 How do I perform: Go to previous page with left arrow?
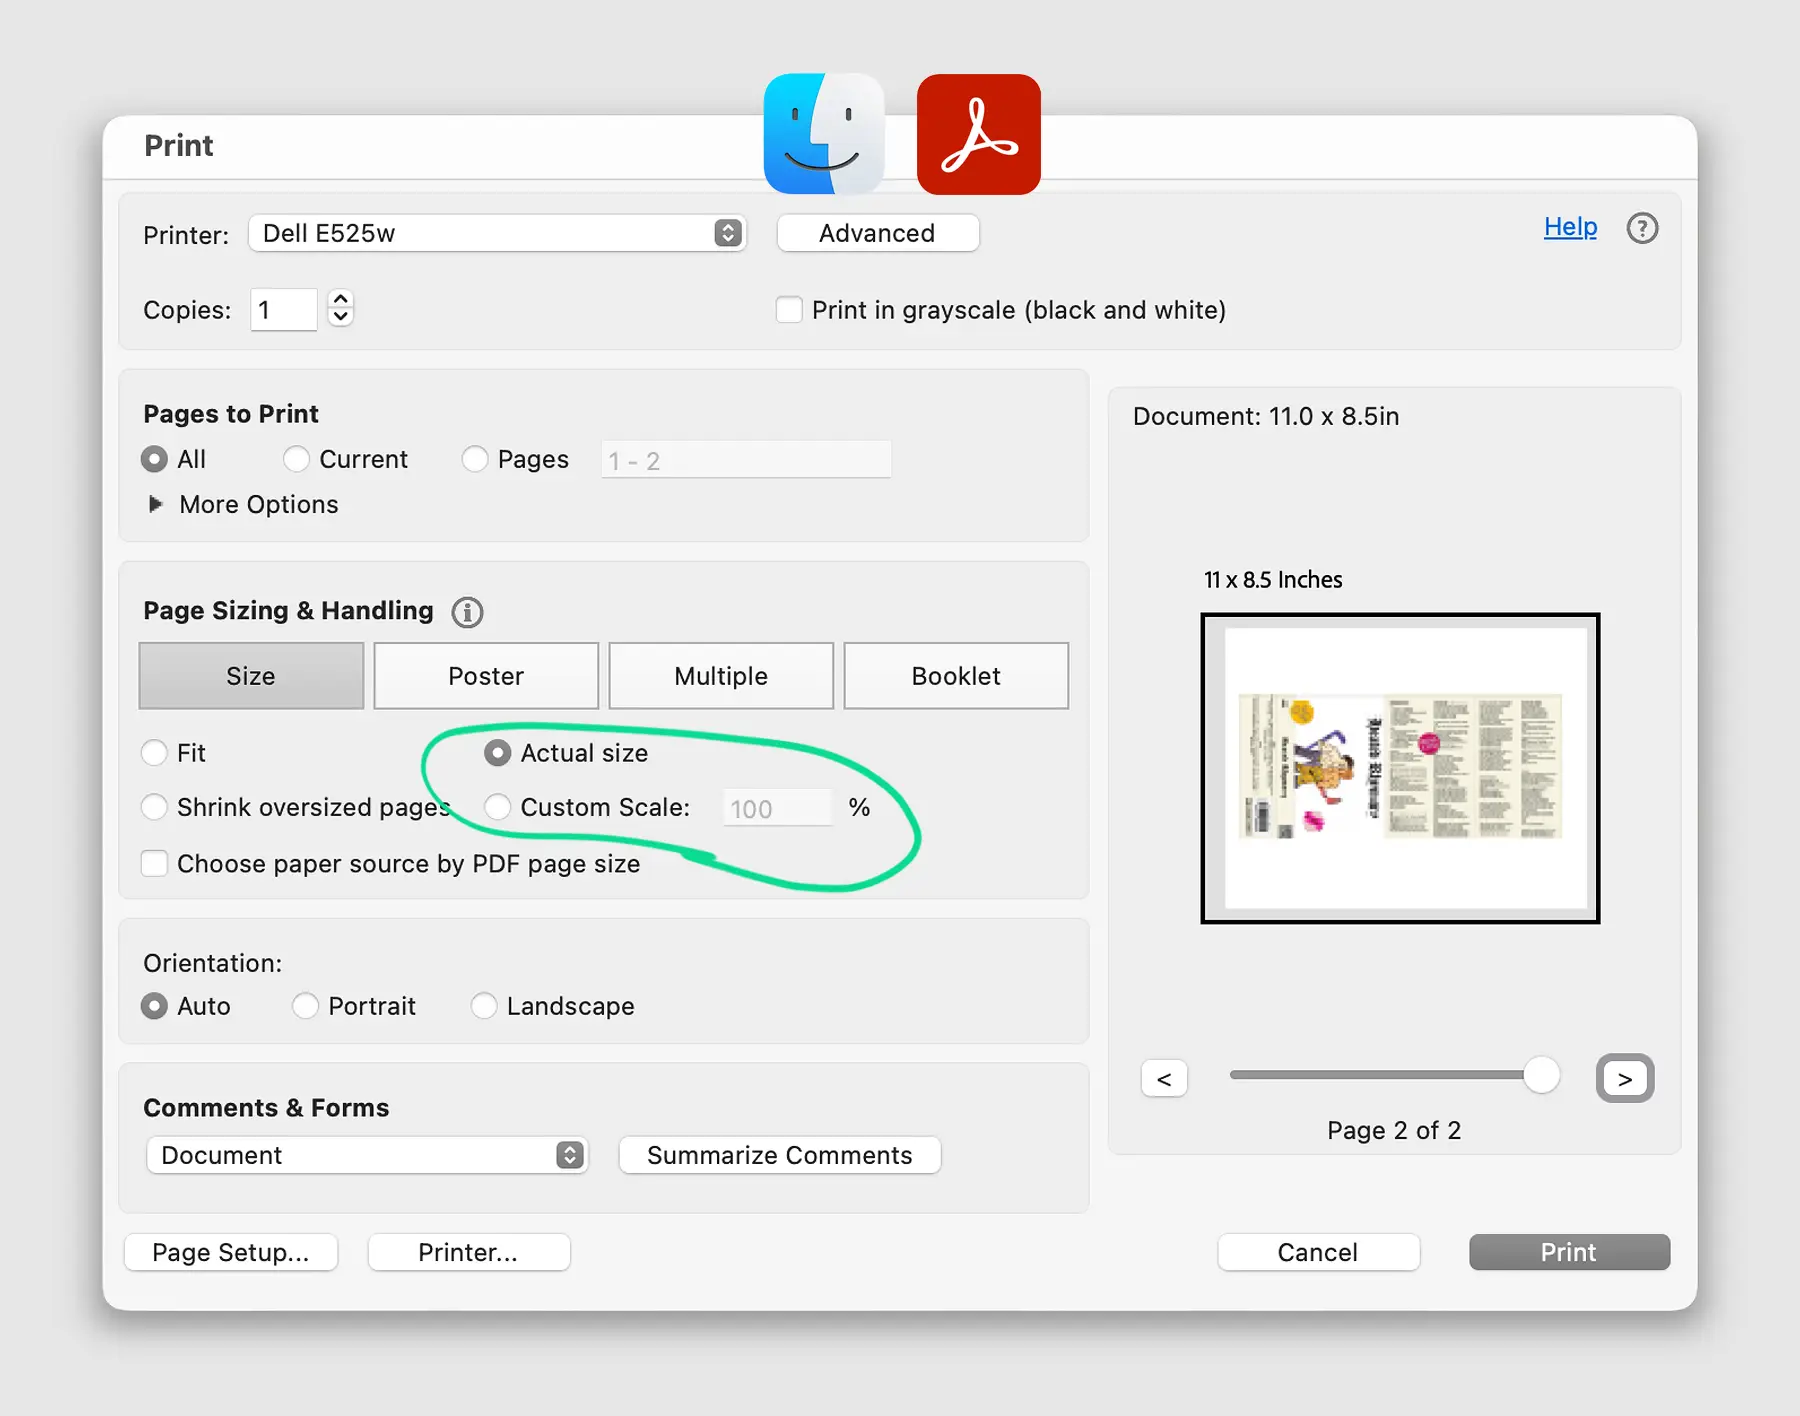click(1164, 1078)
